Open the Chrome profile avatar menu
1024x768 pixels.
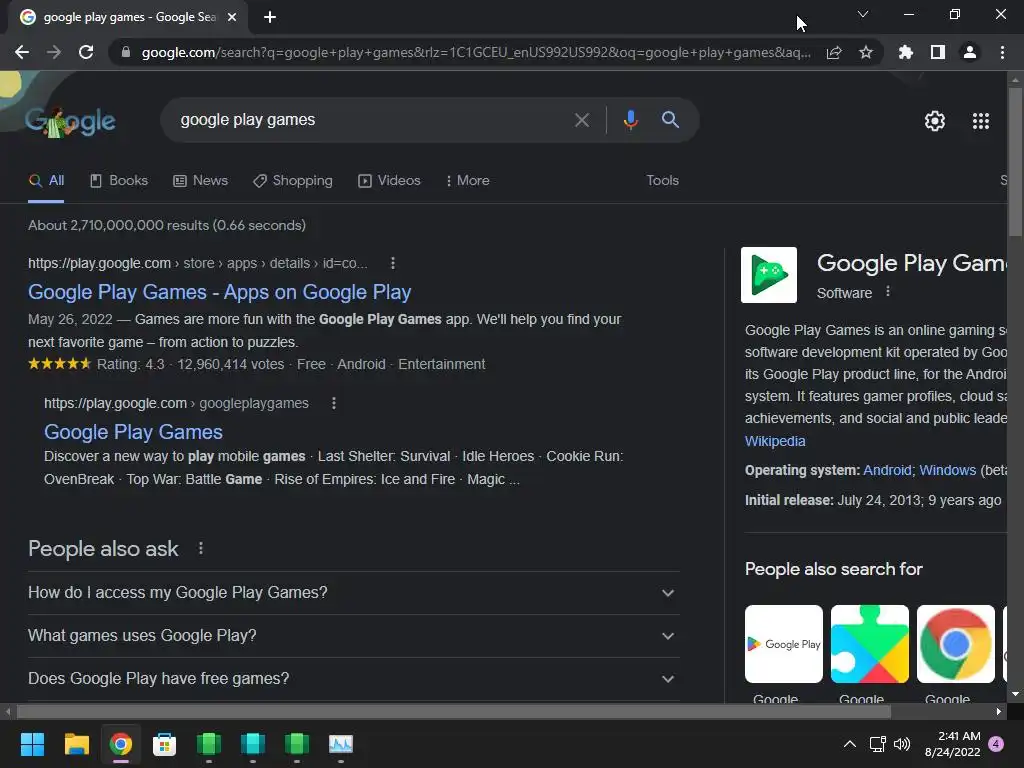pyautogui.click(x=970, y=52)
